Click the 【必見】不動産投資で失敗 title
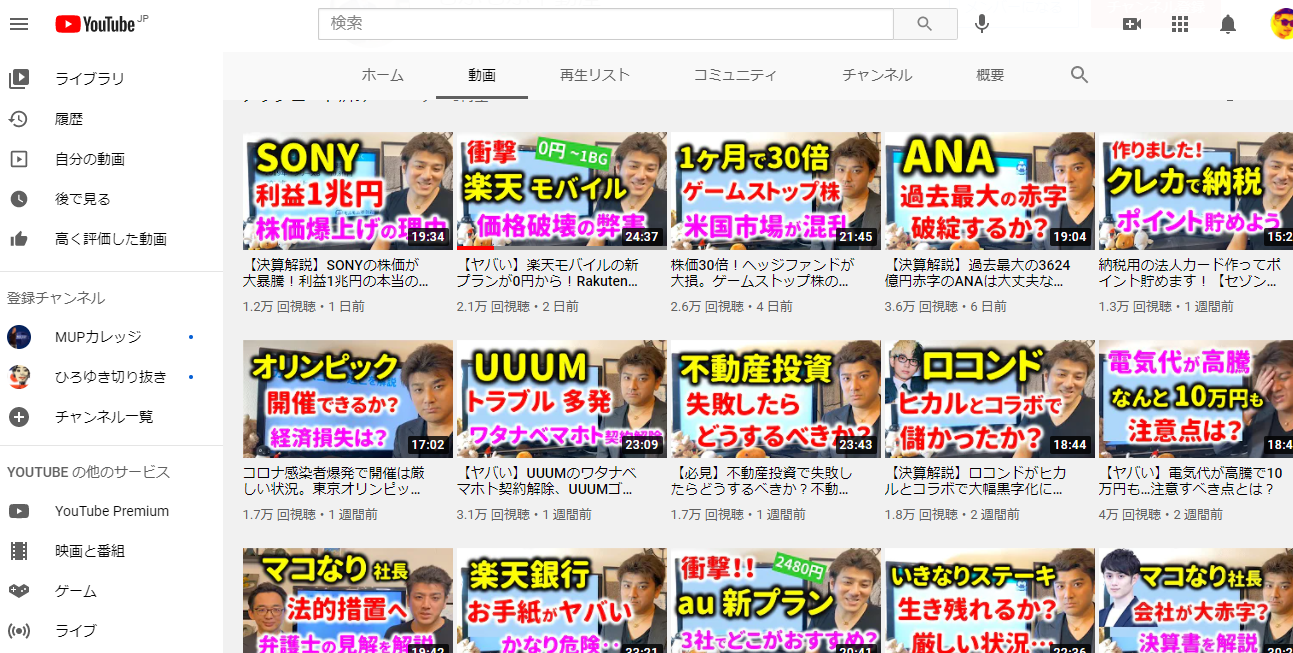The height and width of the screenshot is (653, 1293). coord(763,481)
